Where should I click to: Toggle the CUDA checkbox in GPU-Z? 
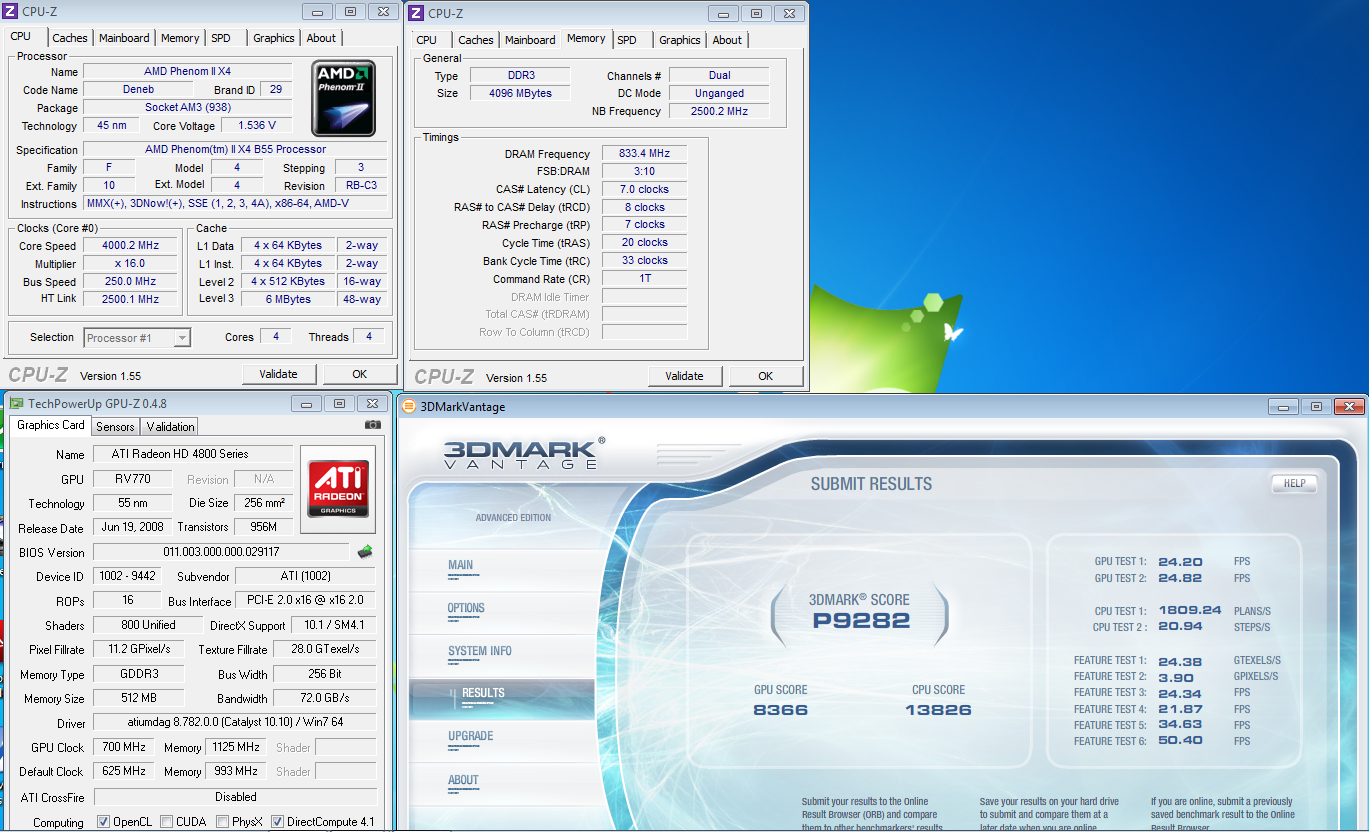click(166, 822)
